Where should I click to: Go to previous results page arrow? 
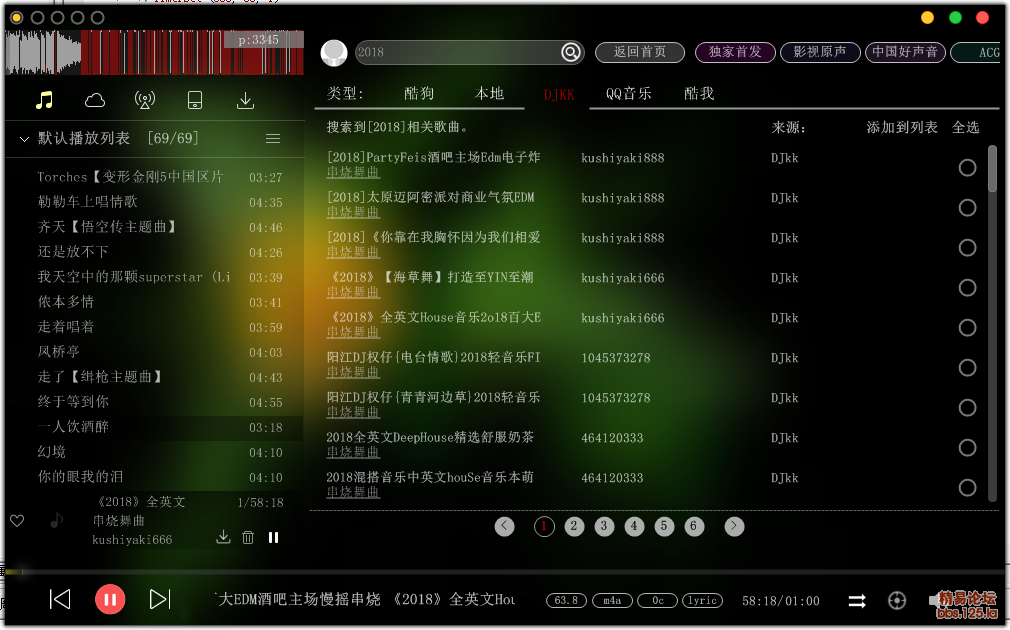pos(504,526)
